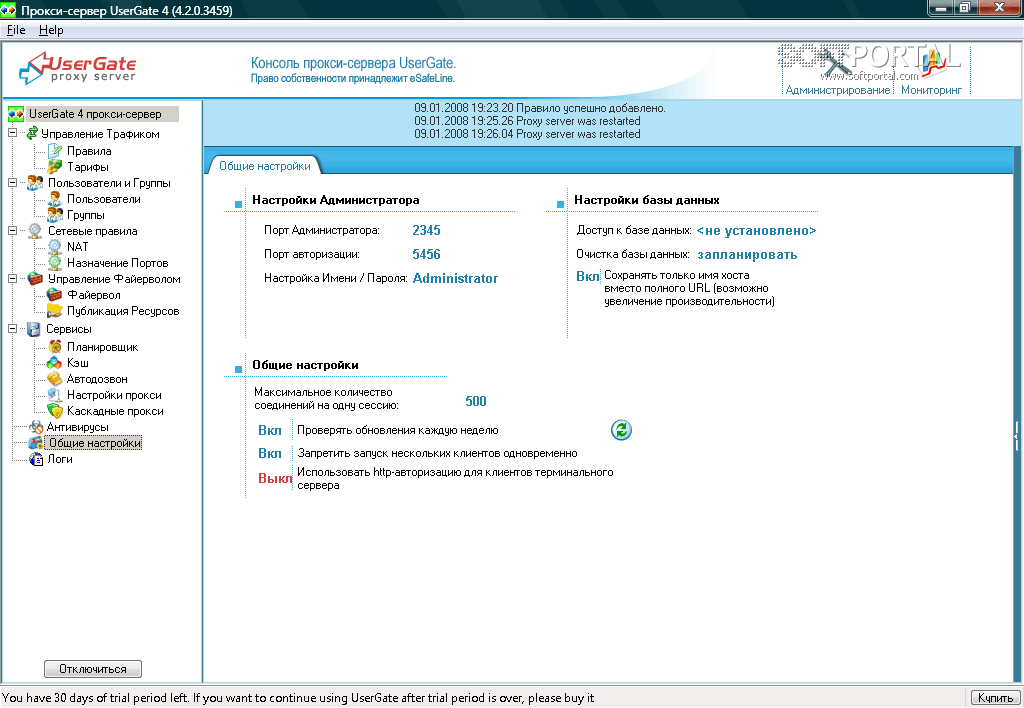Click the green refresh updates icon

(621, 430)
